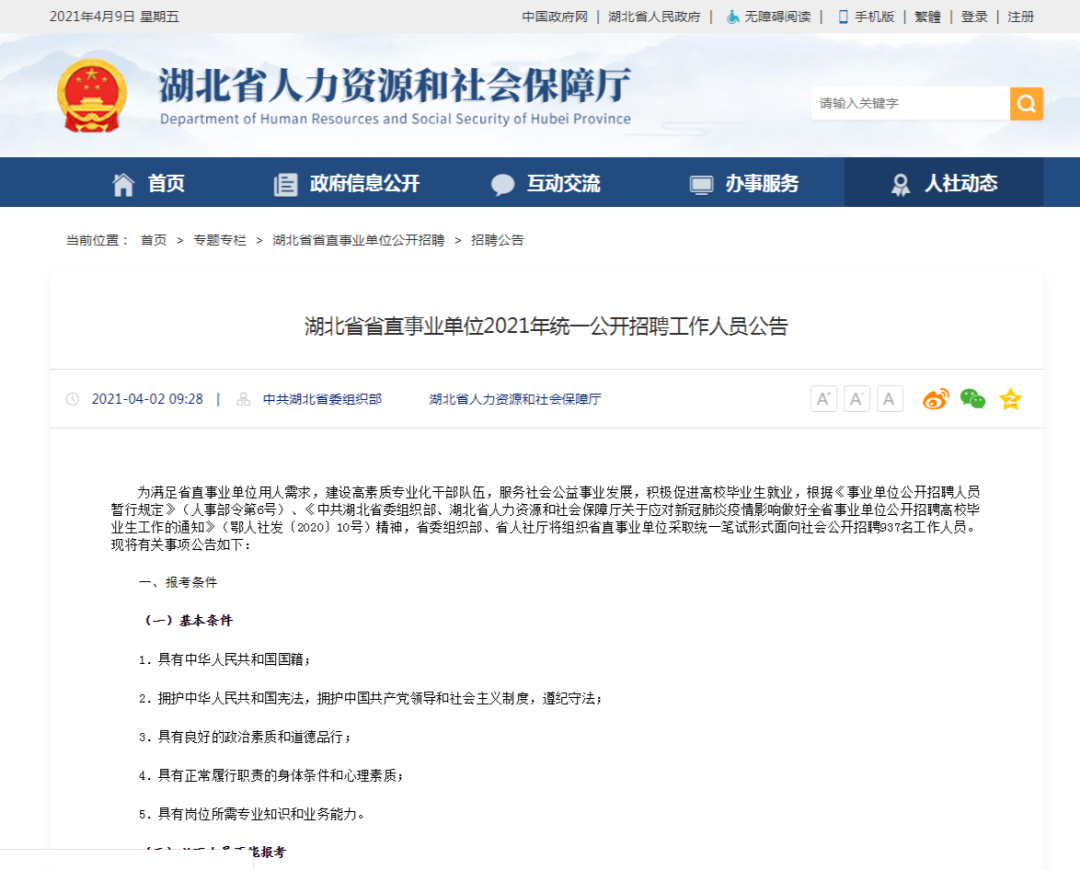
Task: Click the orange search magnifier button
Action: pos(1026,103)
